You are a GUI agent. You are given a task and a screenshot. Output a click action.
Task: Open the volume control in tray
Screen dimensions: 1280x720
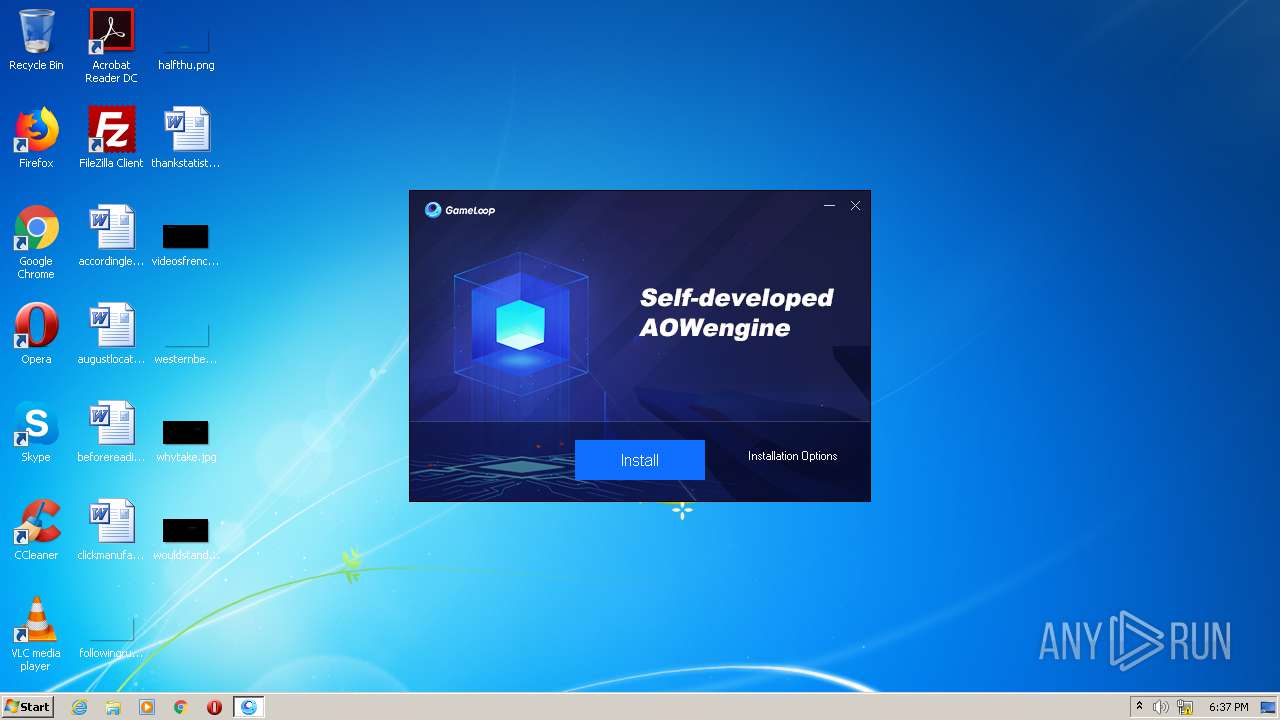(1161, 707)
